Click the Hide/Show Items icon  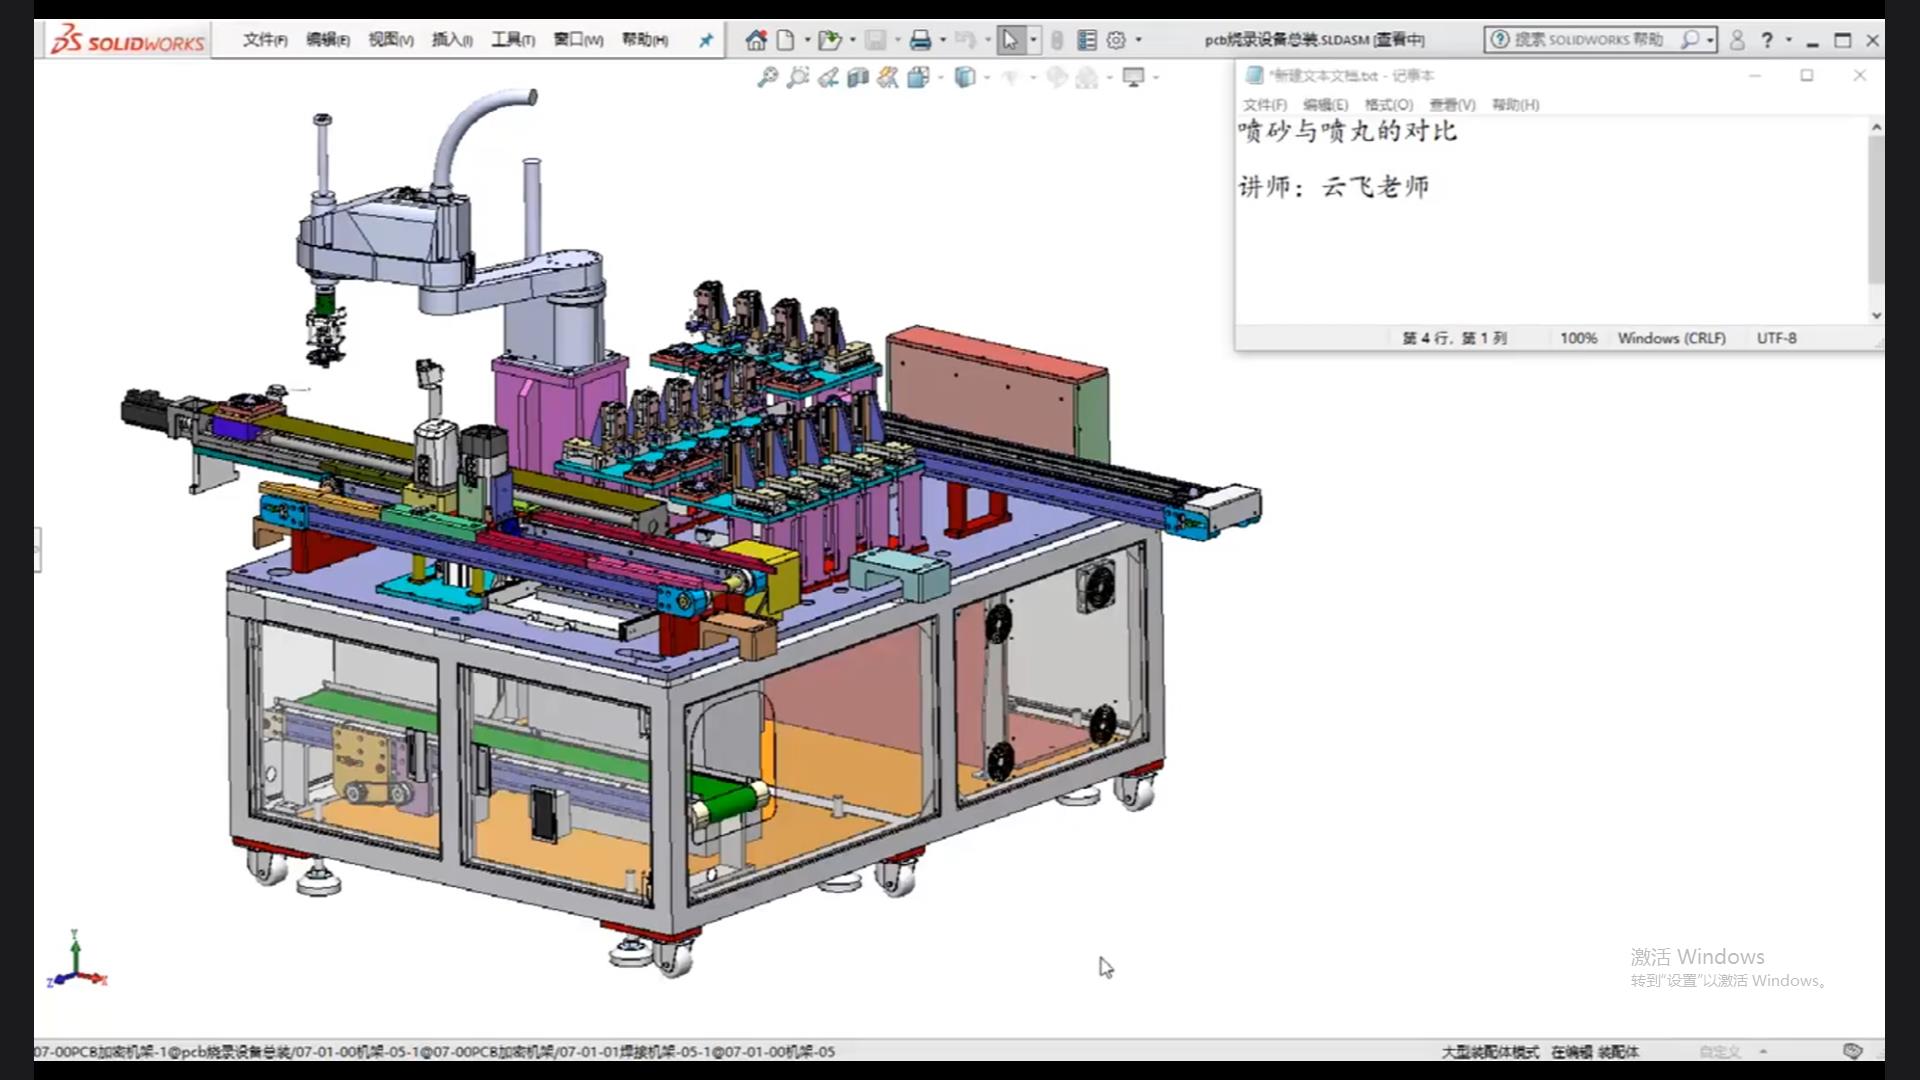tap(1010, 77)
